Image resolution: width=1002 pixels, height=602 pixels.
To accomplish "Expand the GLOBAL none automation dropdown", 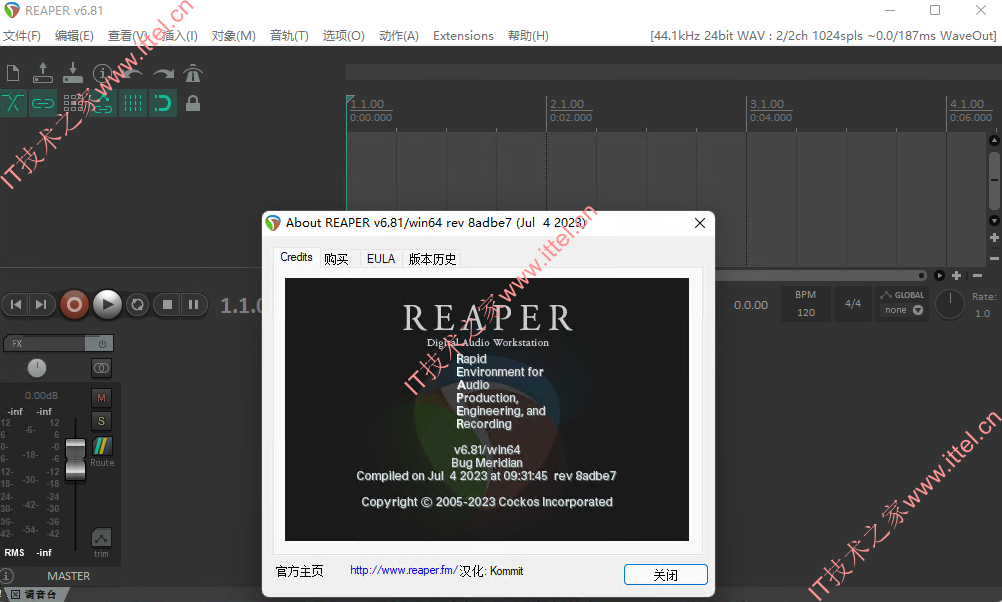I will click(904, 310).
